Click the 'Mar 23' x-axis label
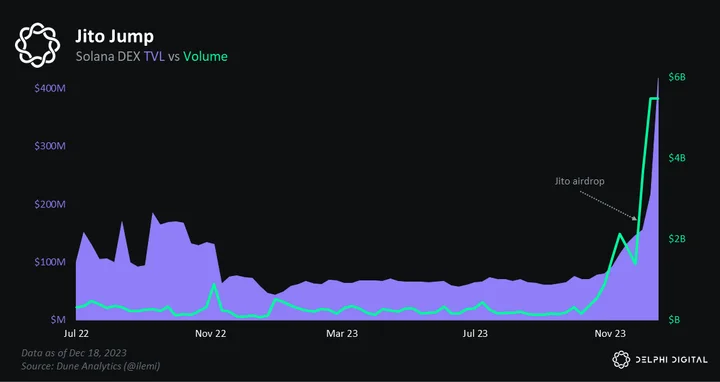The width and height of the screenshot is (720, 382). pyautogui.click(x=342, y=334)
